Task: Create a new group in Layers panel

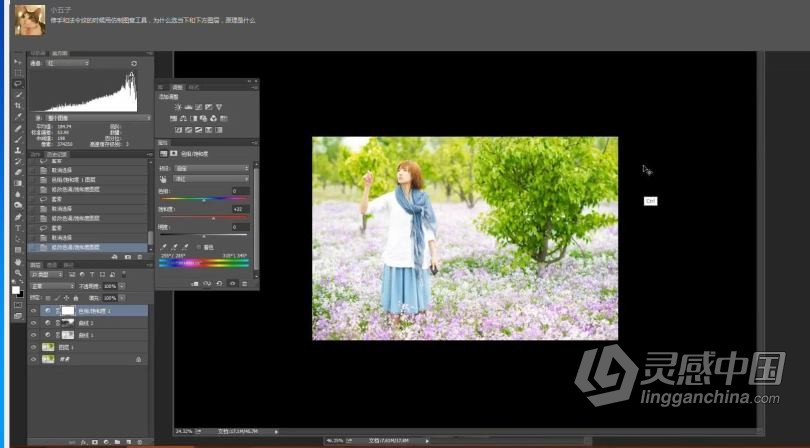Action: pyautogui.click(x=117, y=442)
